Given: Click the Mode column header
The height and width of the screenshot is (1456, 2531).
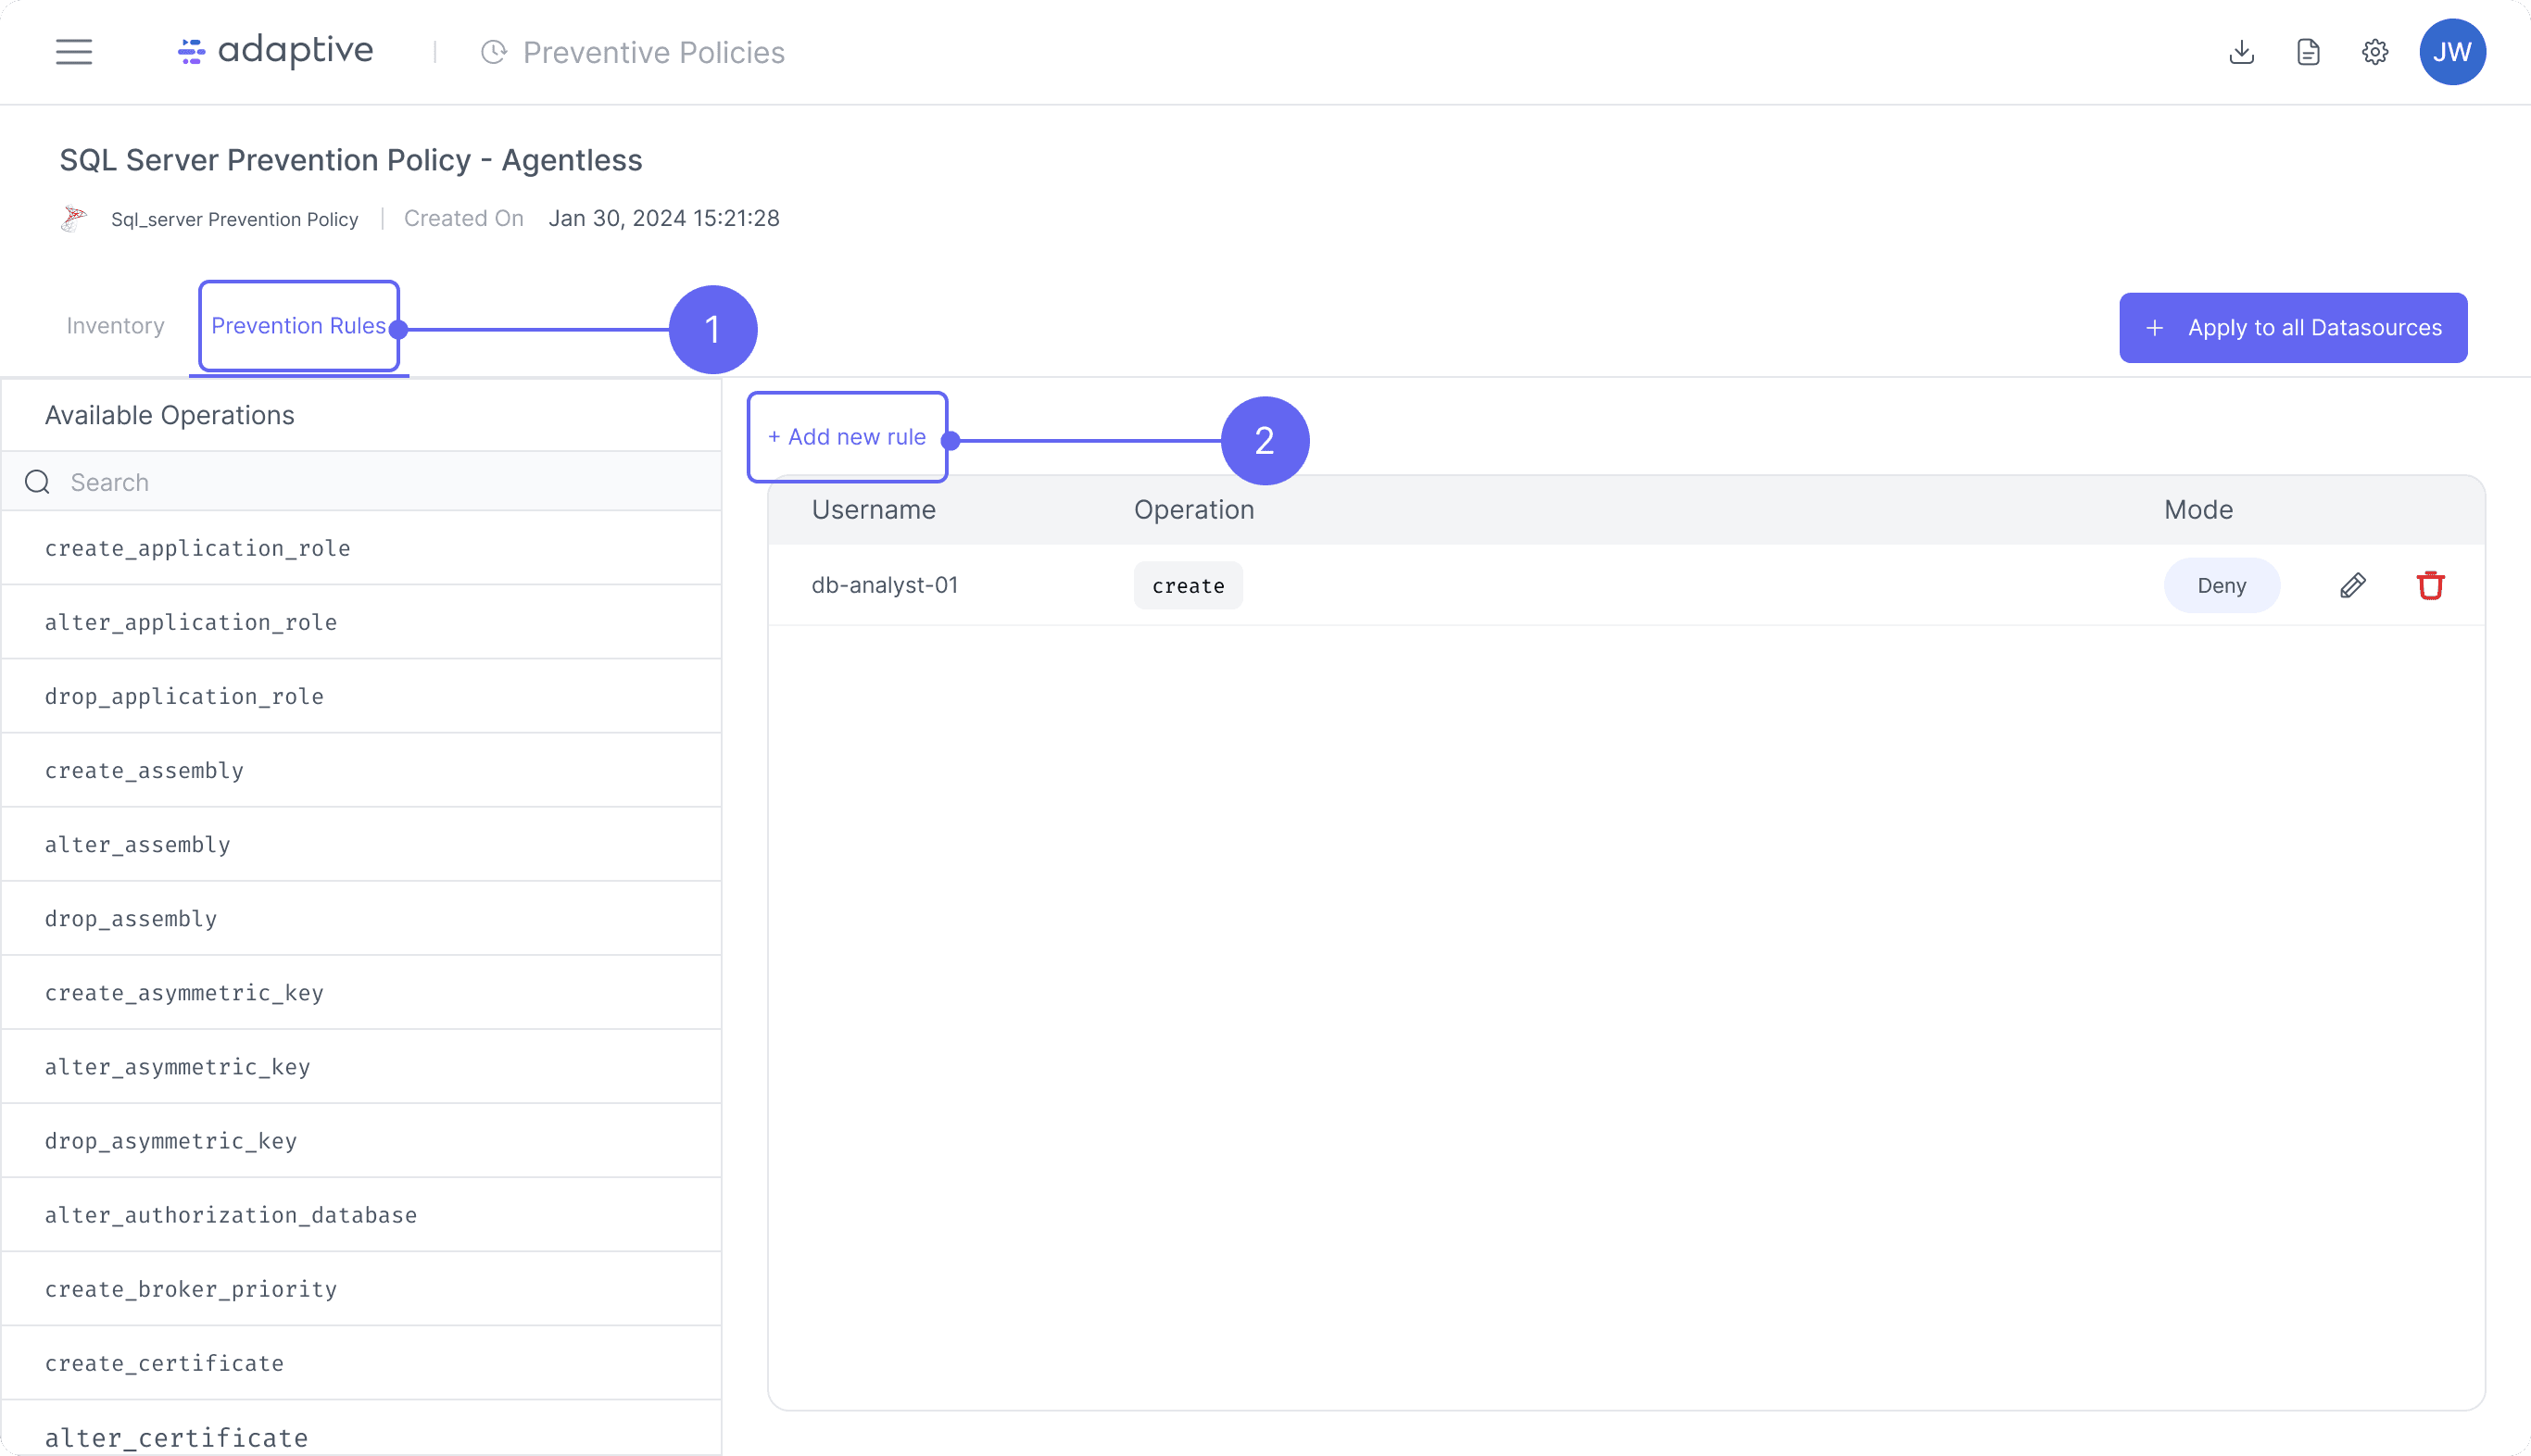Looking at the screenshot, I should tap(2198, 510).
